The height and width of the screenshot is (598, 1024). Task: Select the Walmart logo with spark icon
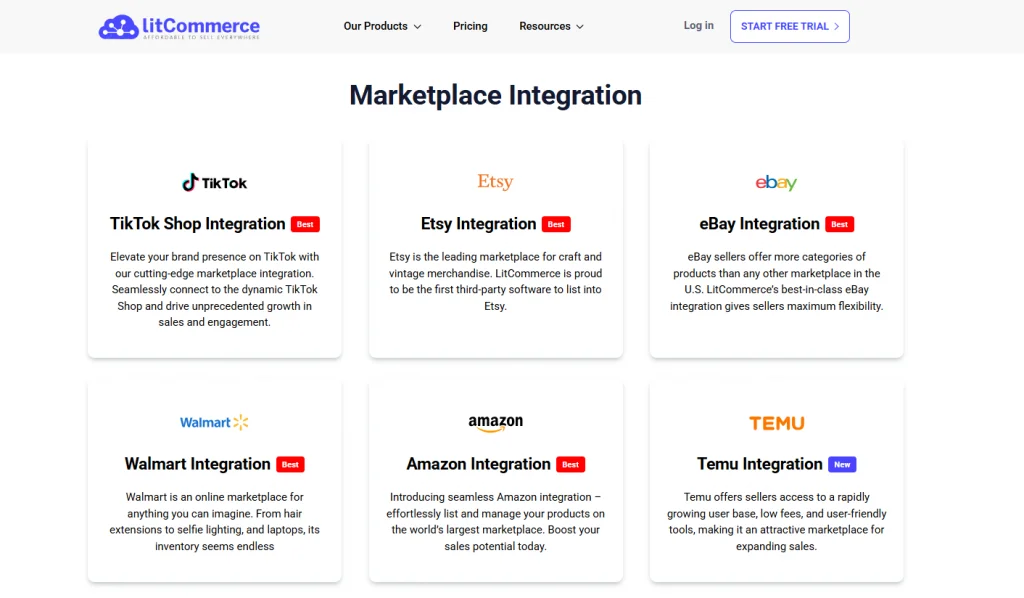(x=214, y=422)
